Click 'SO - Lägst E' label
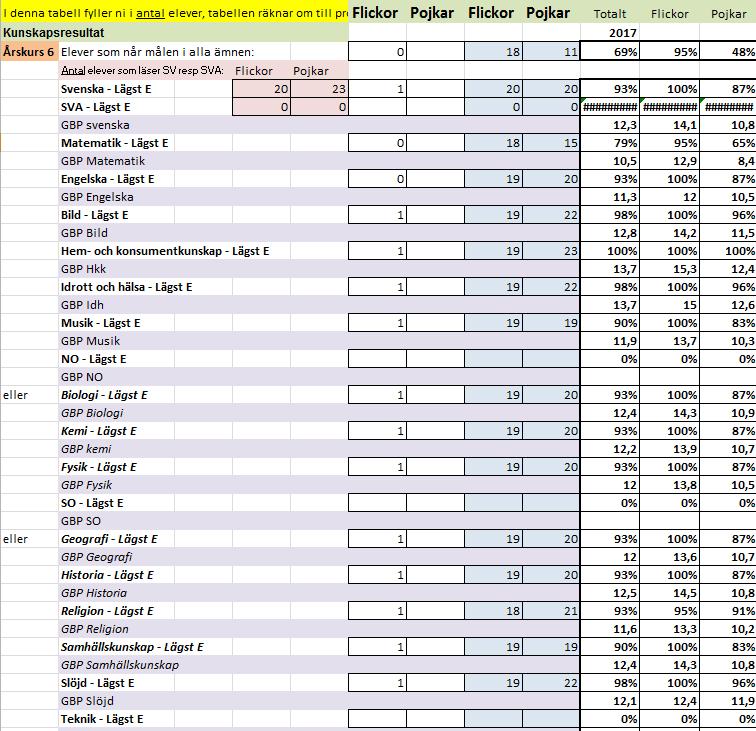 [x=92, y=503]
